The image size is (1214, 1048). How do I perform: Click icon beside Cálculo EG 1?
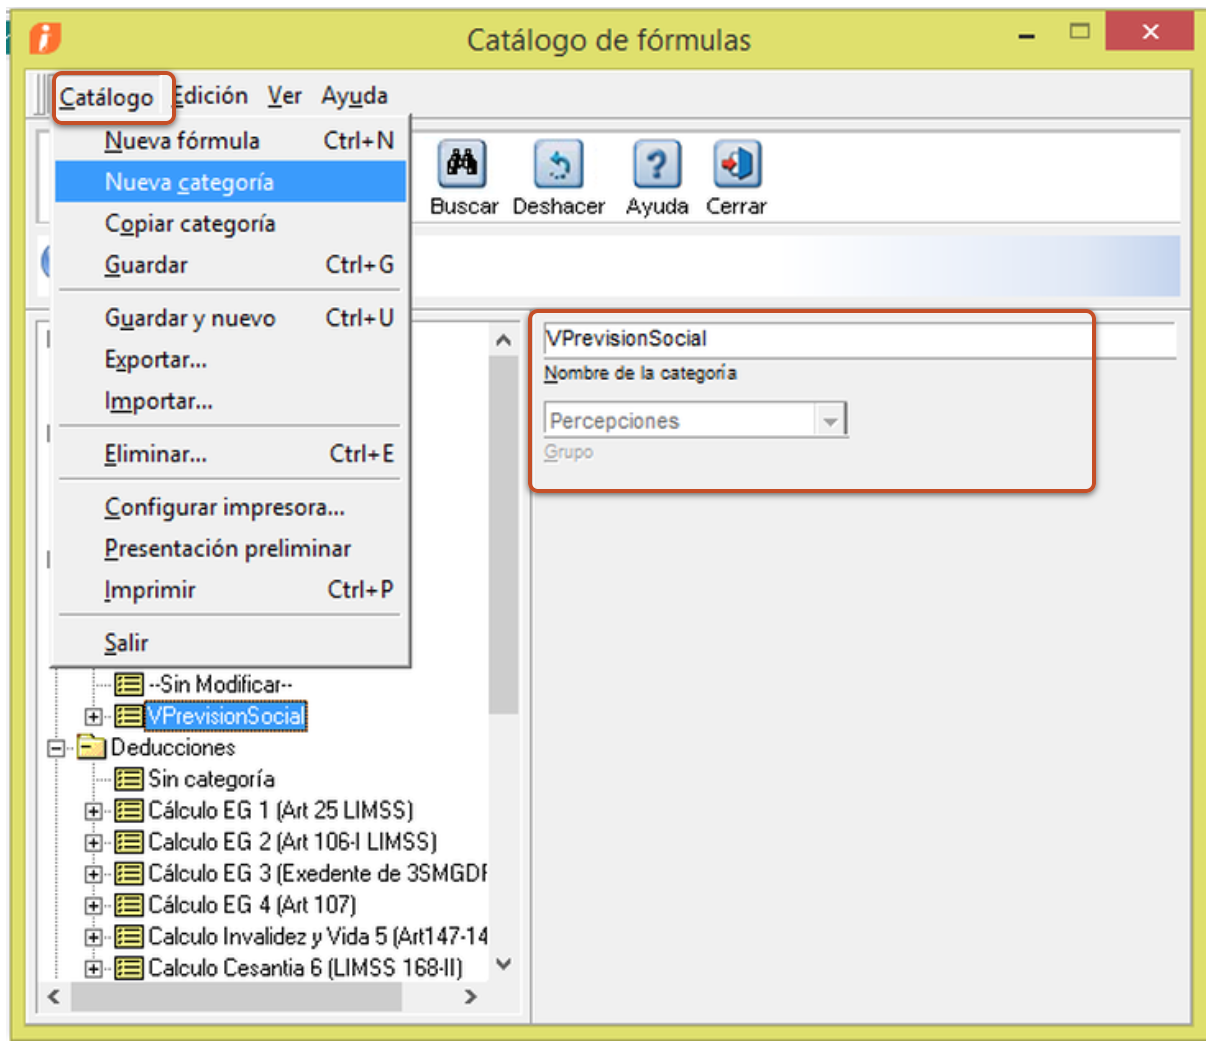[128, 810]
